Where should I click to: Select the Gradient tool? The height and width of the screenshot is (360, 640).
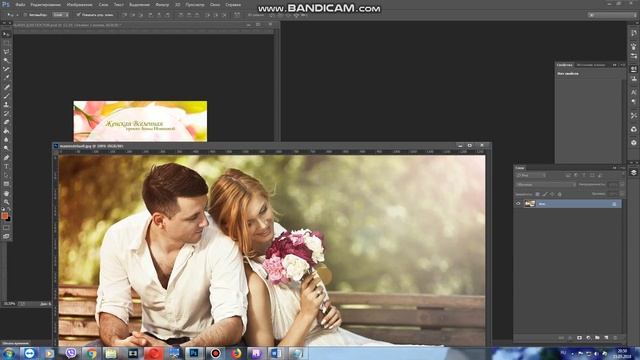[x=6, y=131]
